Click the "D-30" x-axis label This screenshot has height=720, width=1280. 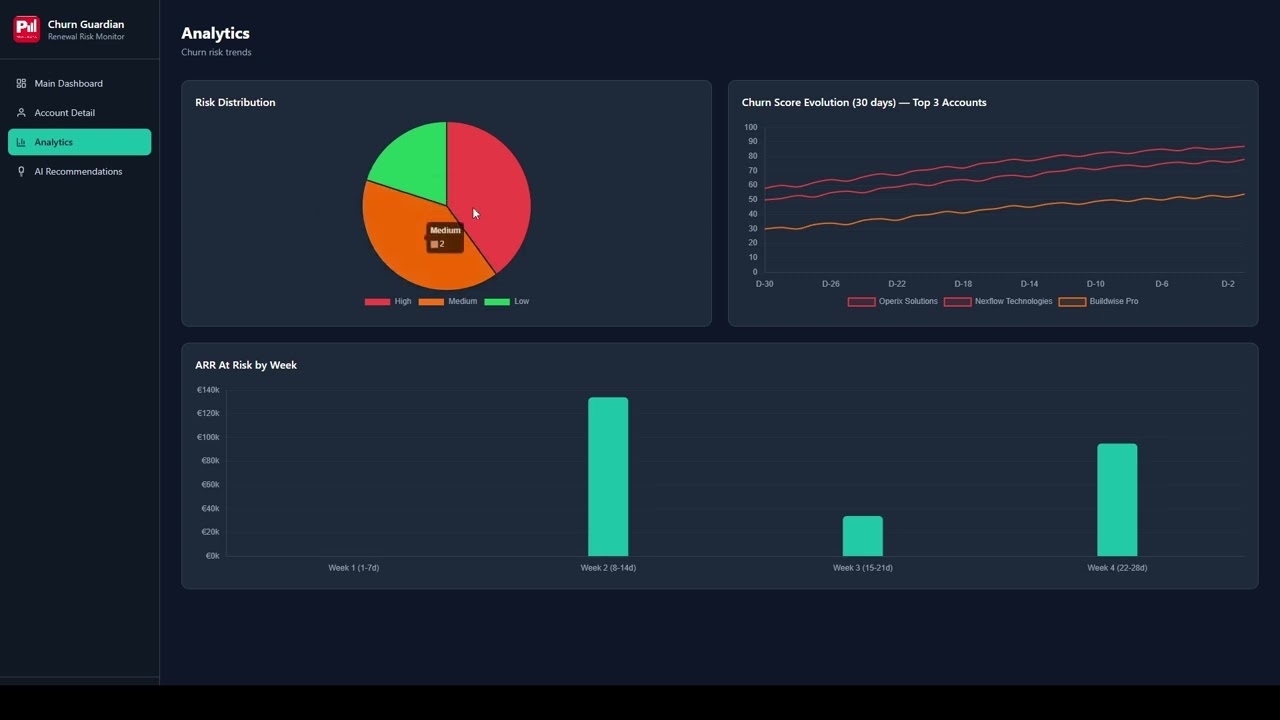764,284
